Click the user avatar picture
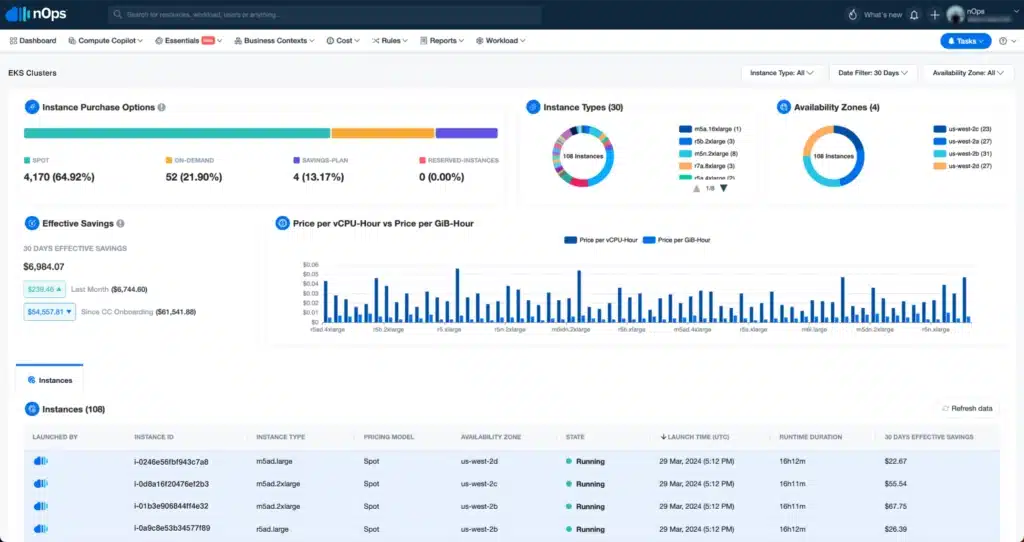 pos(955,14)
